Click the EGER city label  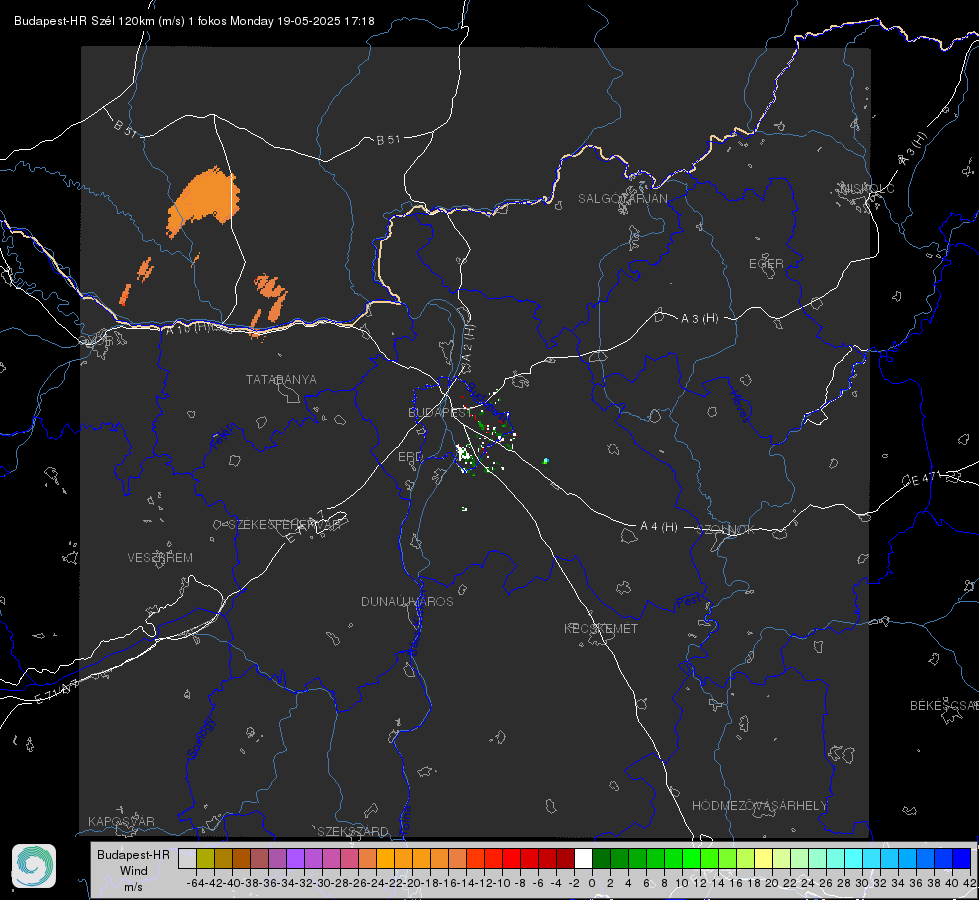[766, 264]
